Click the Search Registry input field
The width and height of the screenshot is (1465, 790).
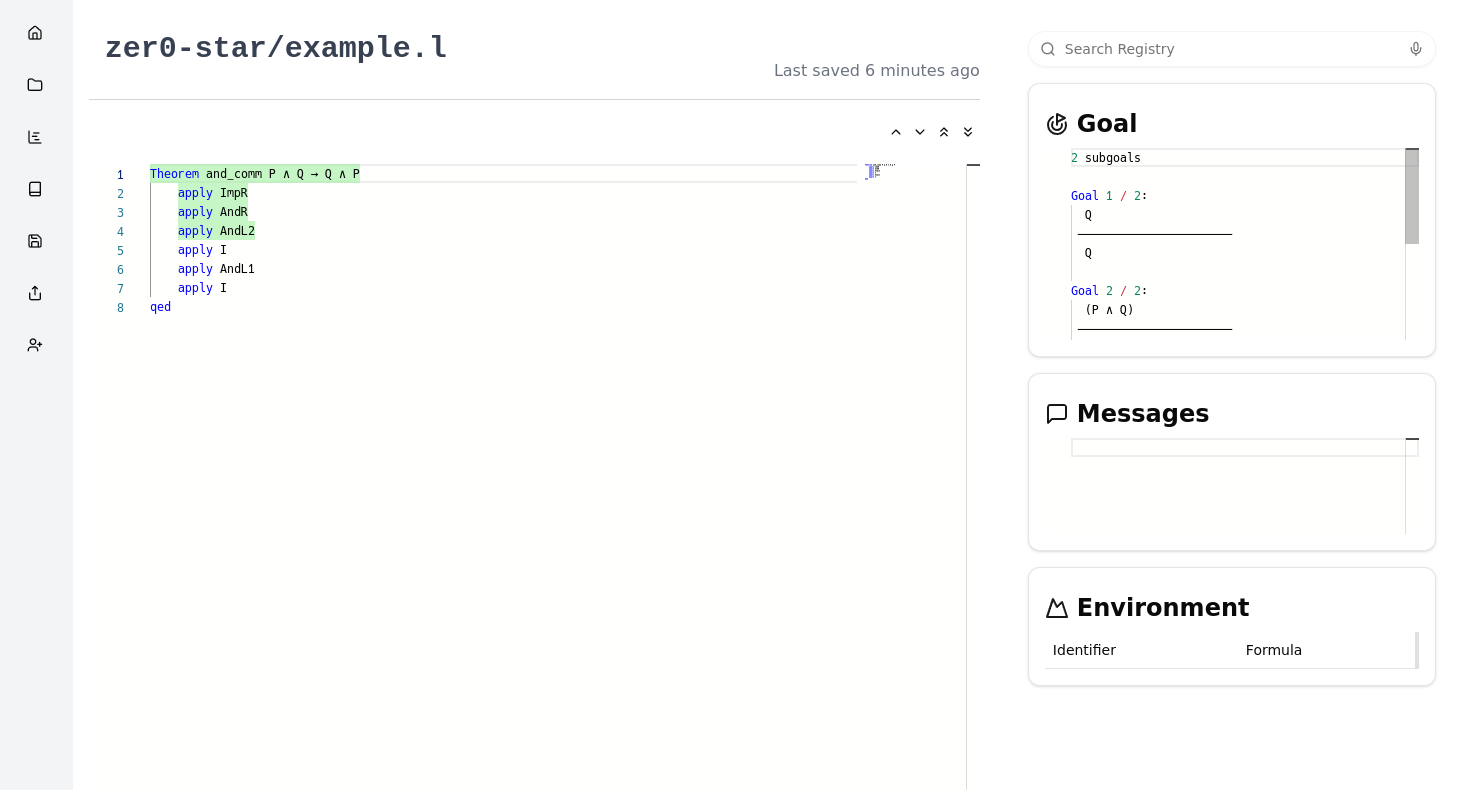pos(1200,48)
